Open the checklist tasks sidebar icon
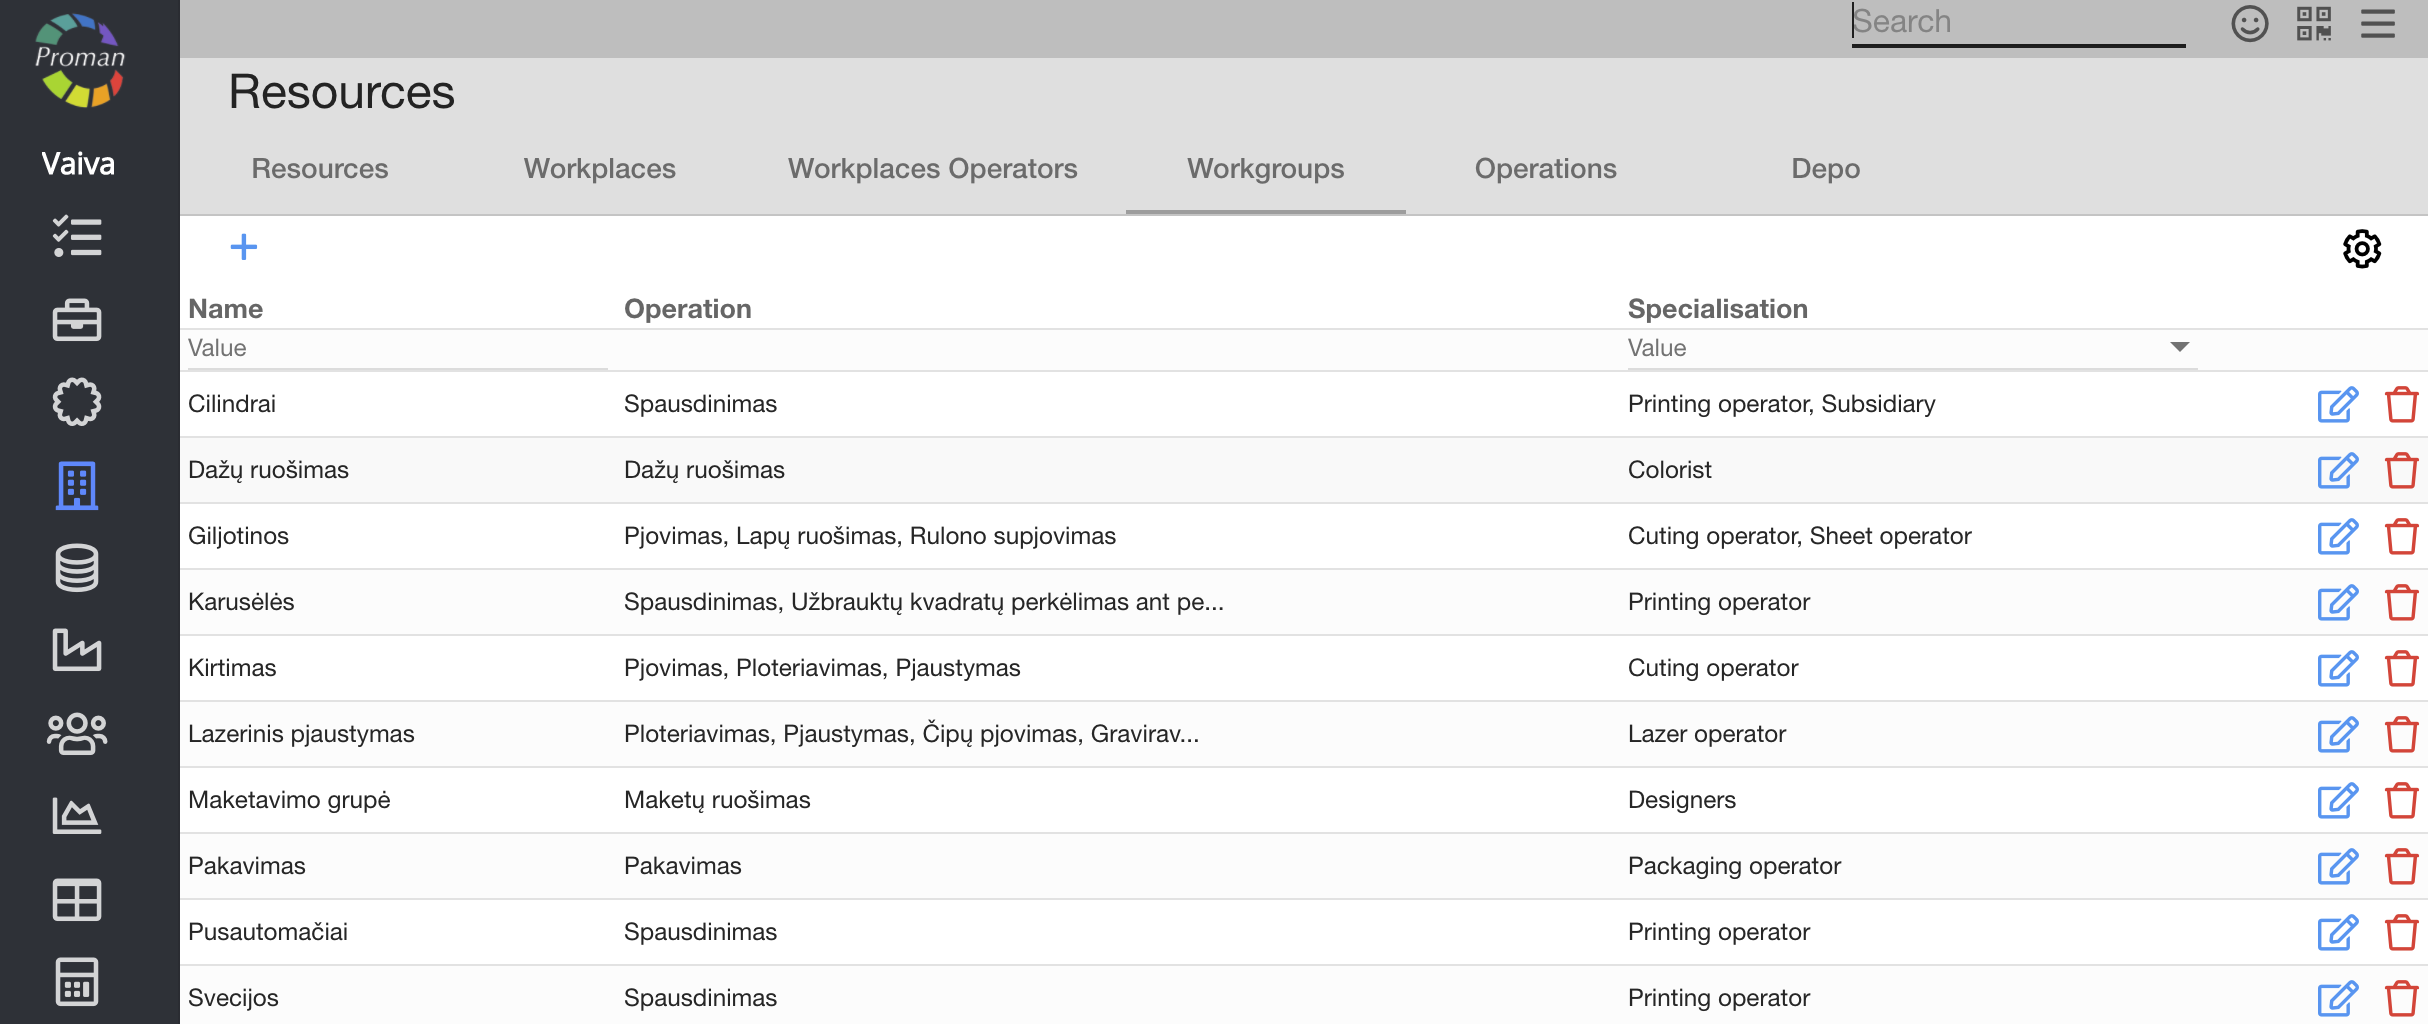This screenshot has width=2428, height=1024. pyautogui.click(x=77, y=237)
